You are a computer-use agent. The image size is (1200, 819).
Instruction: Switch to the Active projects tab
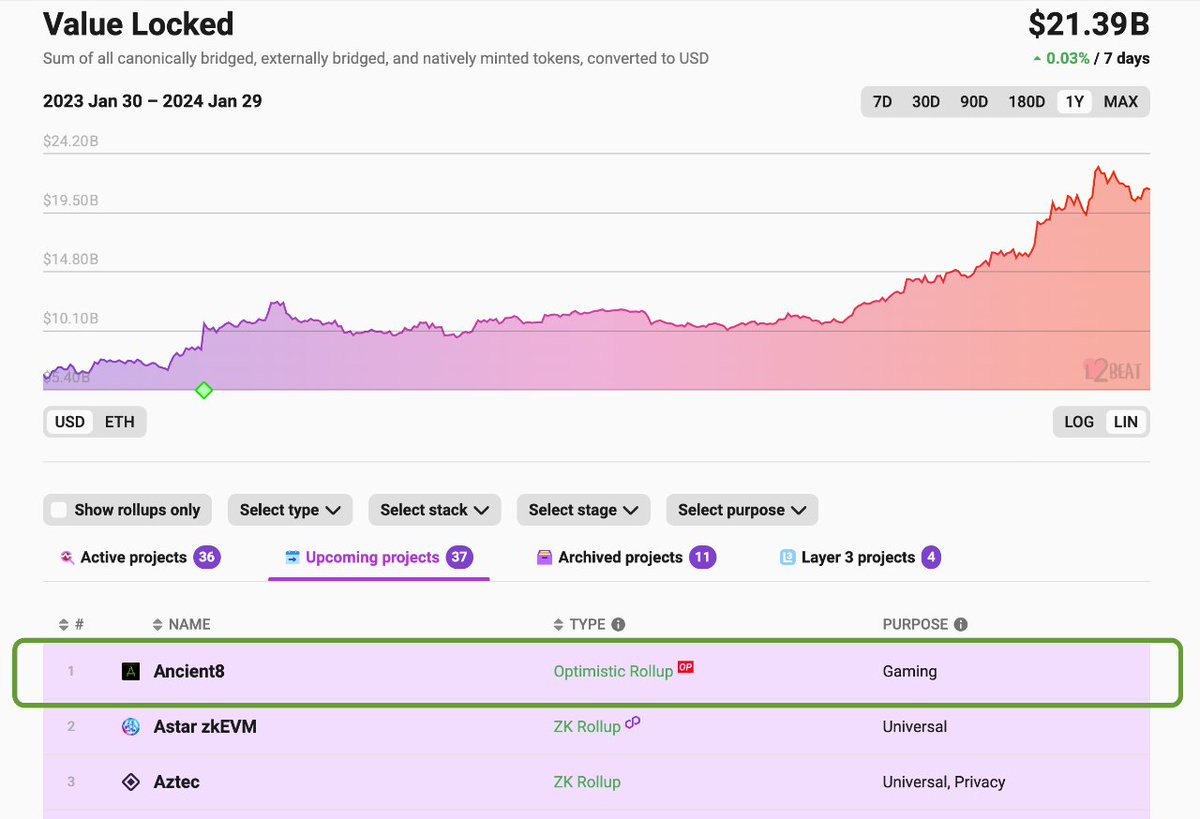pyautogui.click(x=139, y=557)
